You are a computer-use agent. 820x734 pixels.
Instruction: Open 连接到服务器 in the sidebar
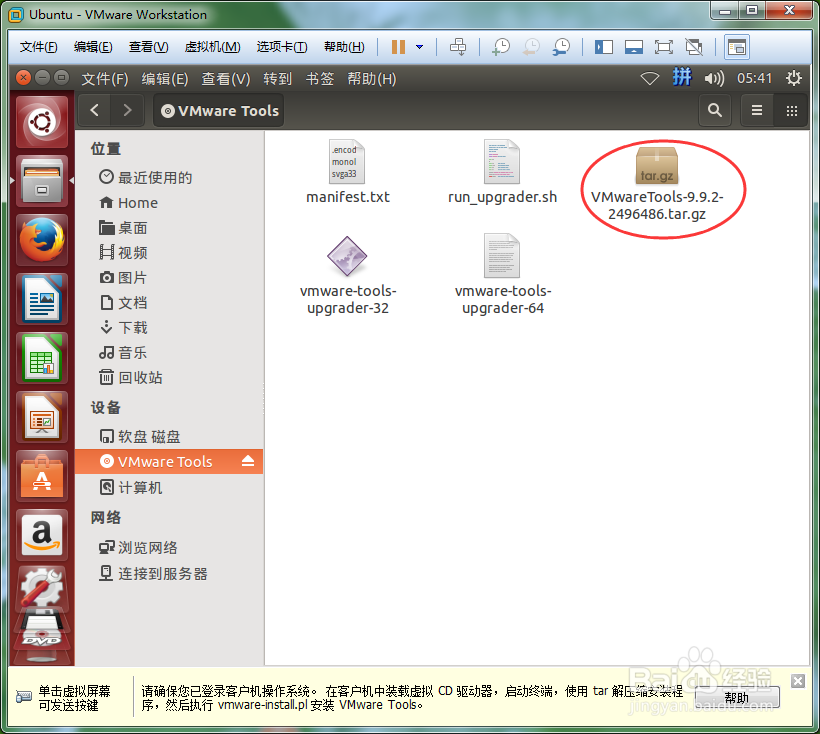click(153, 574)
